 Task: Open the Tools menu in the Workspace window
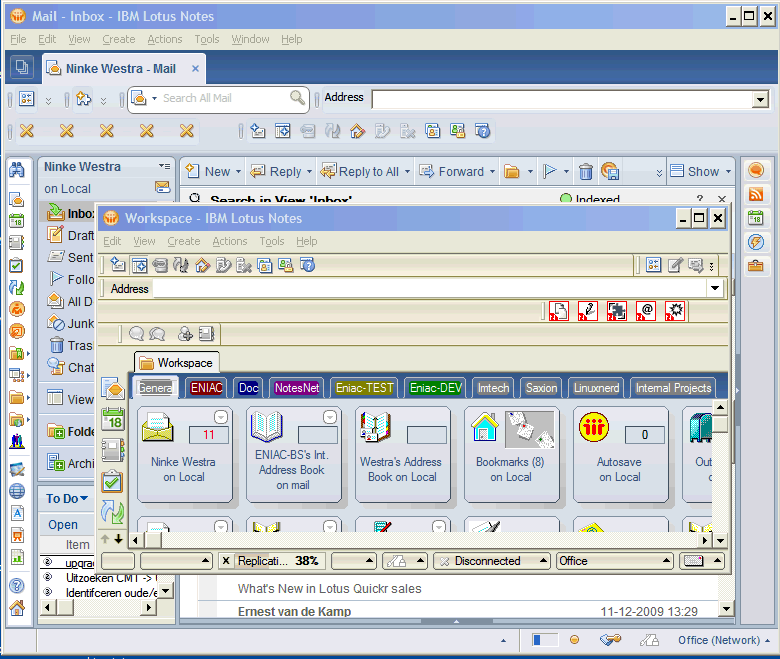point(272,241)
